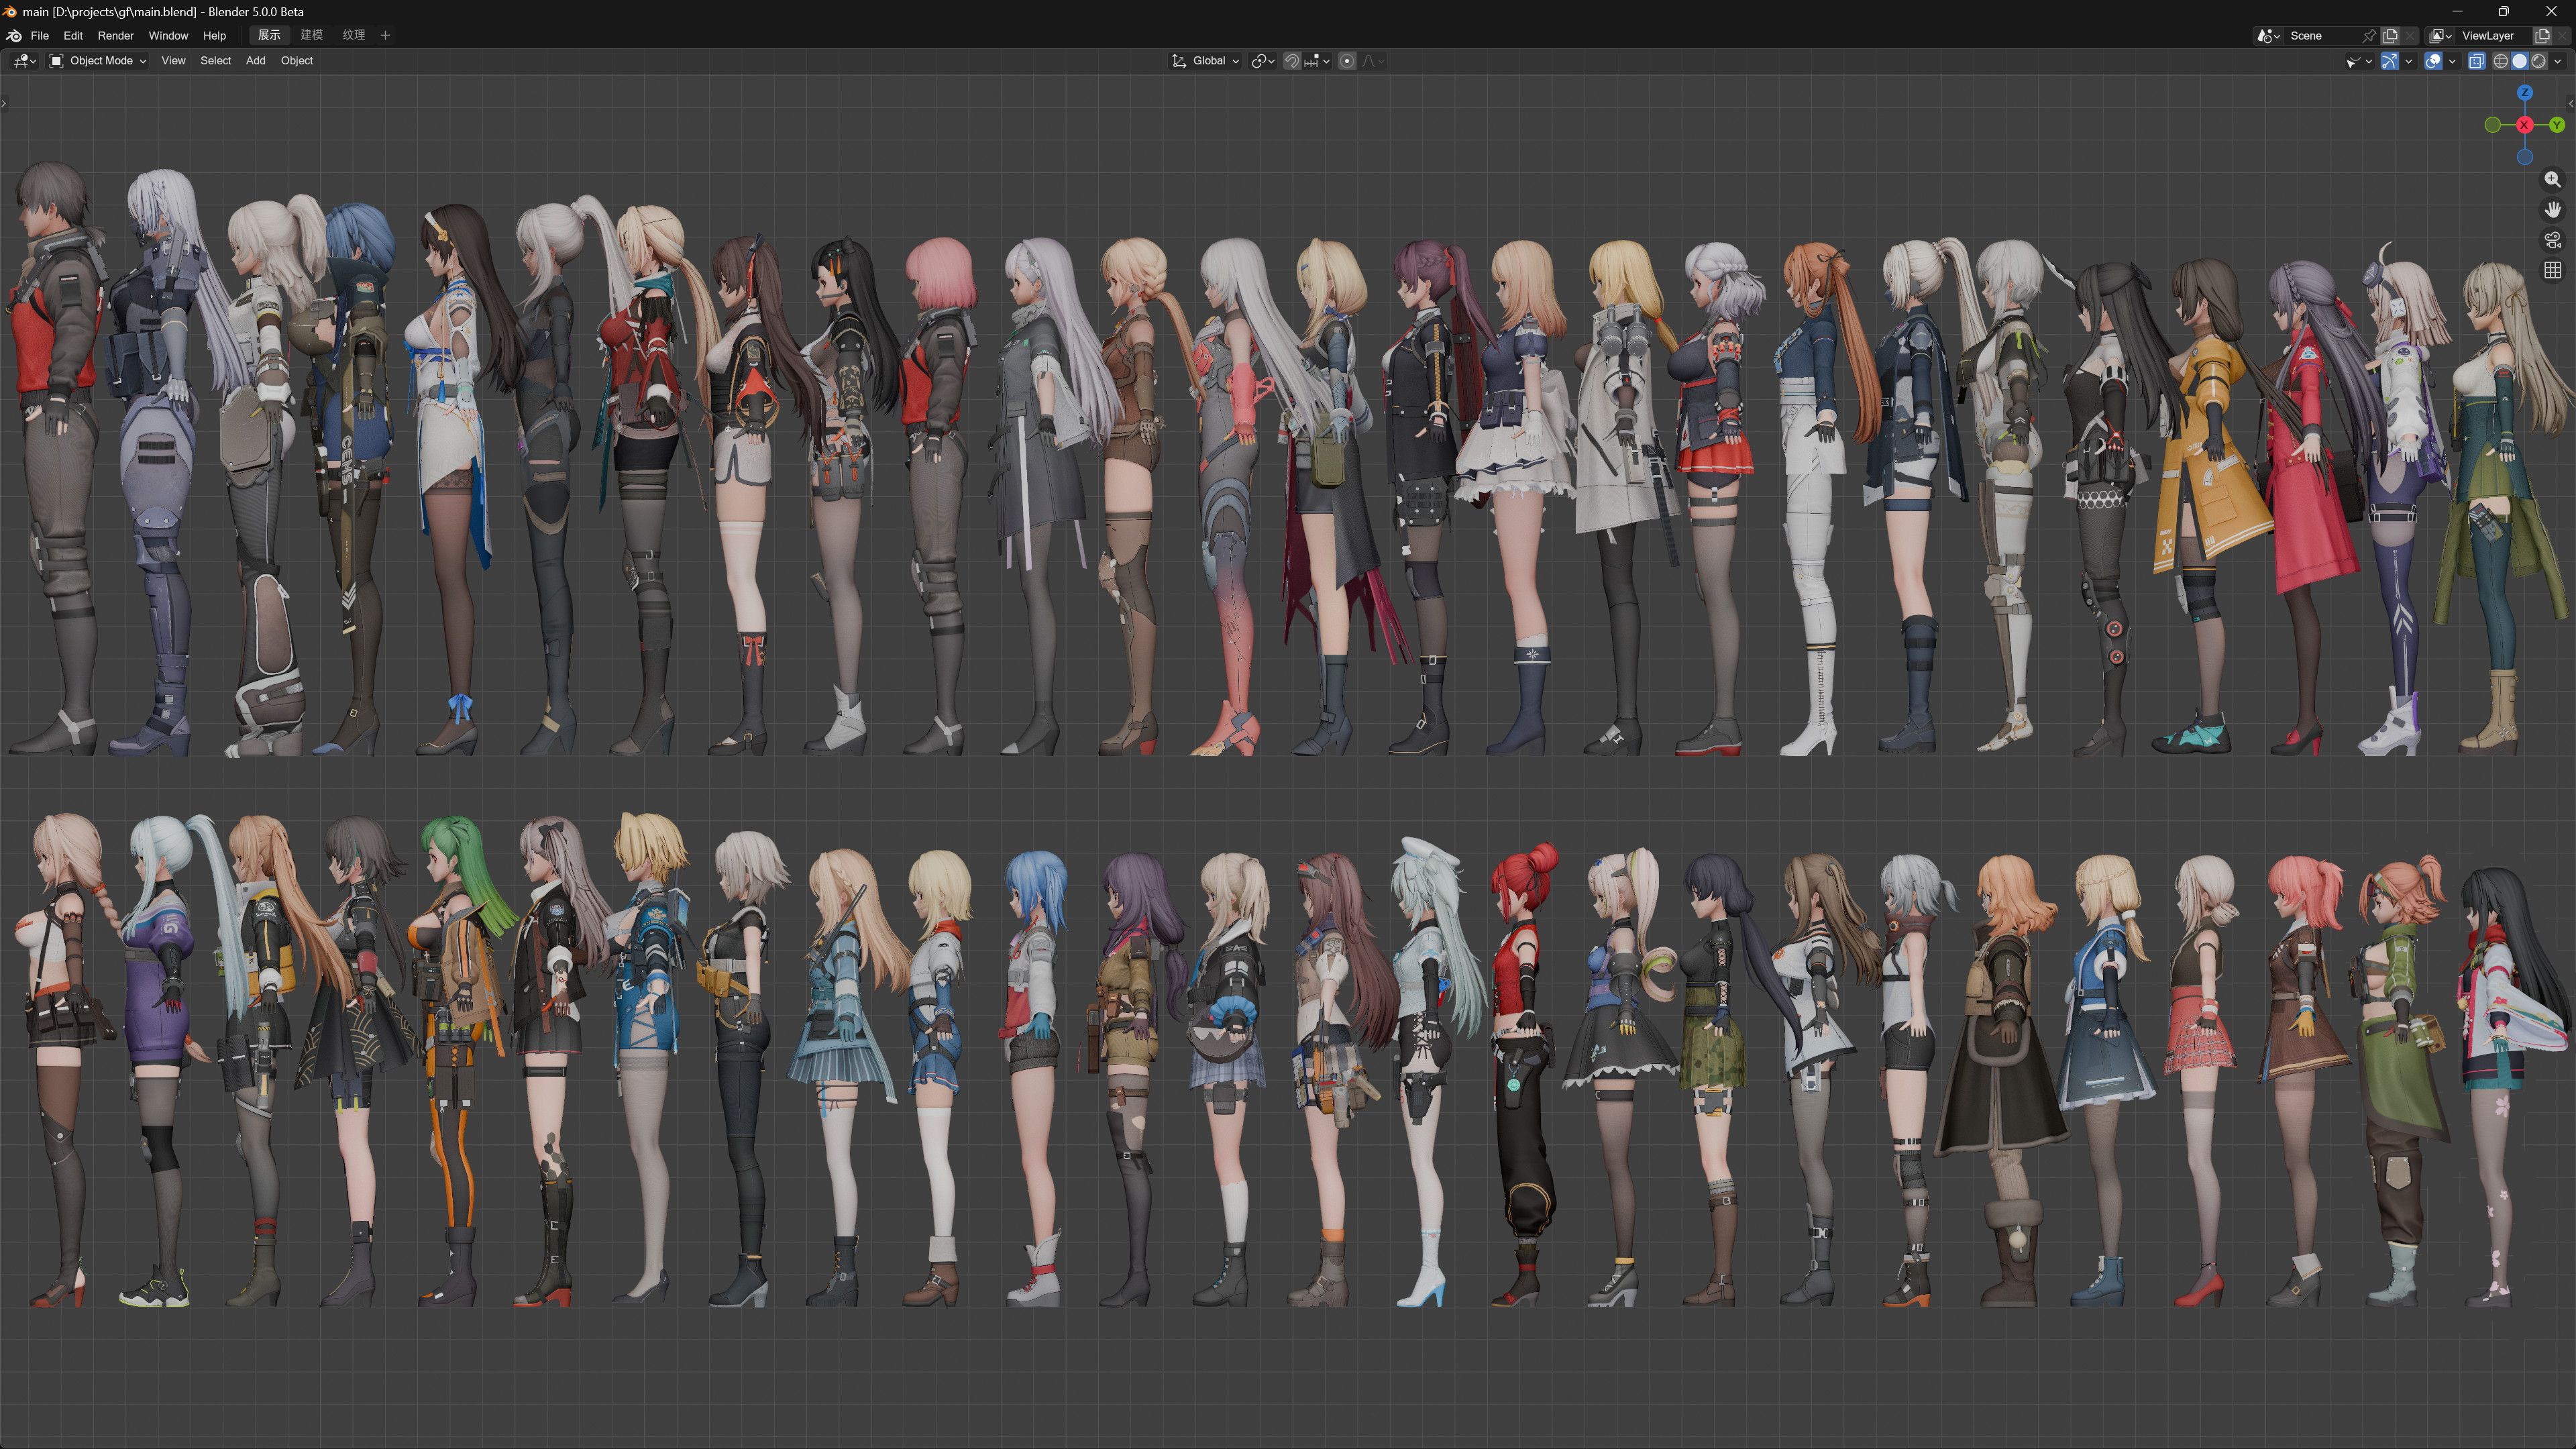Toggle camera view icon

tap(2552, 240)
